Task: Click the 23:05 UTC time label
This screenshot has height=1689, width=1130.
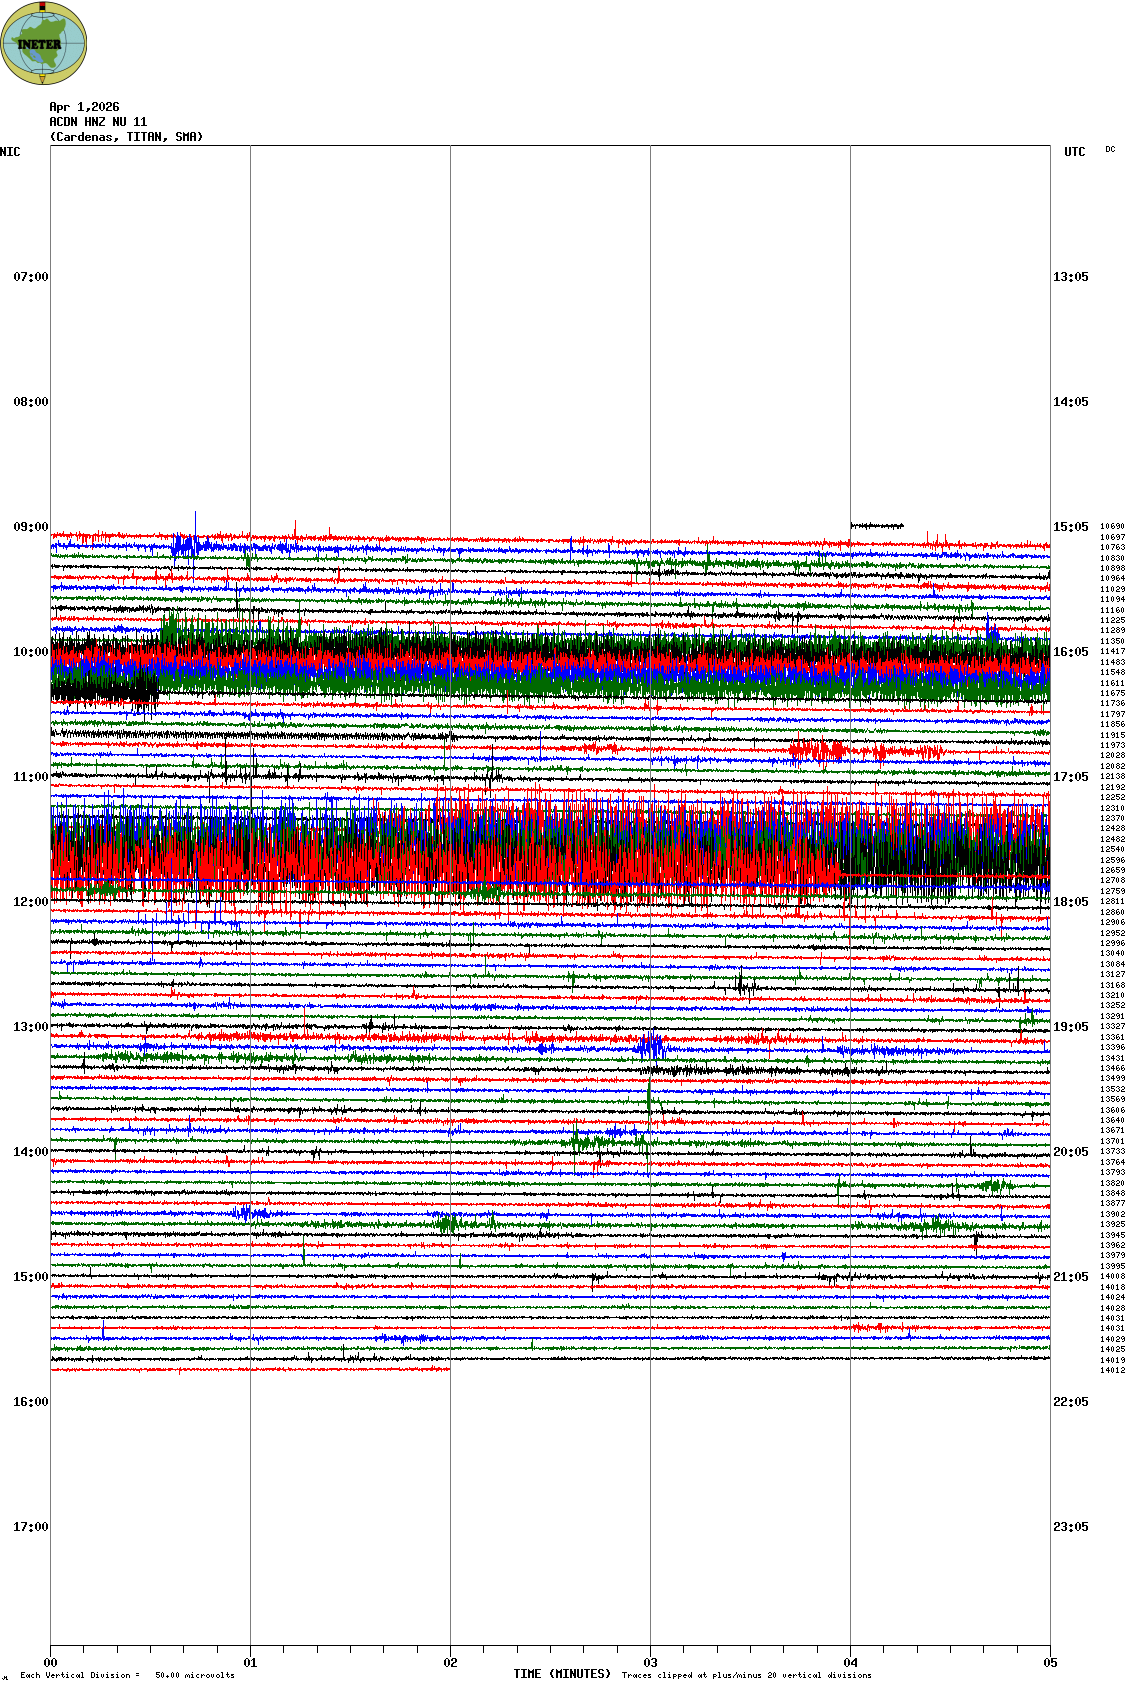Action: (x=1070, y=1527)
